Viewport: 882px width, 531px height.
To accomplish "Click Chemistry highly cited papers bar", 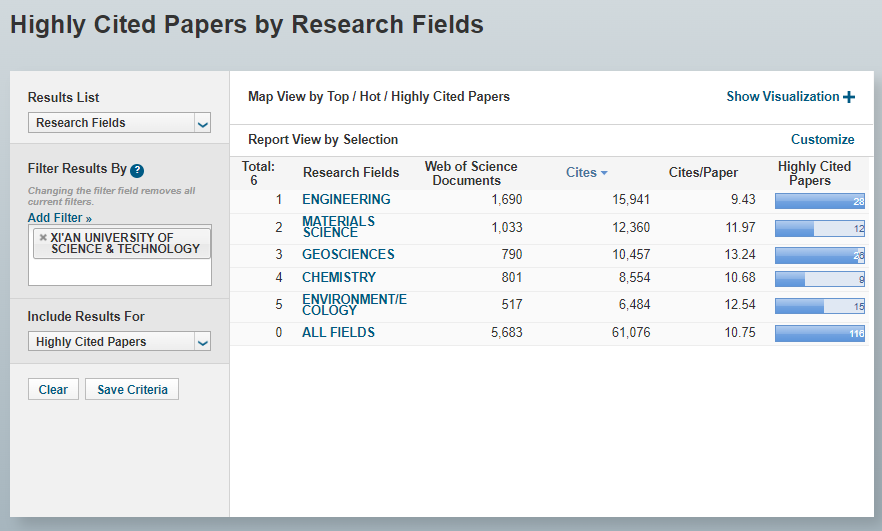I will 820,279.
